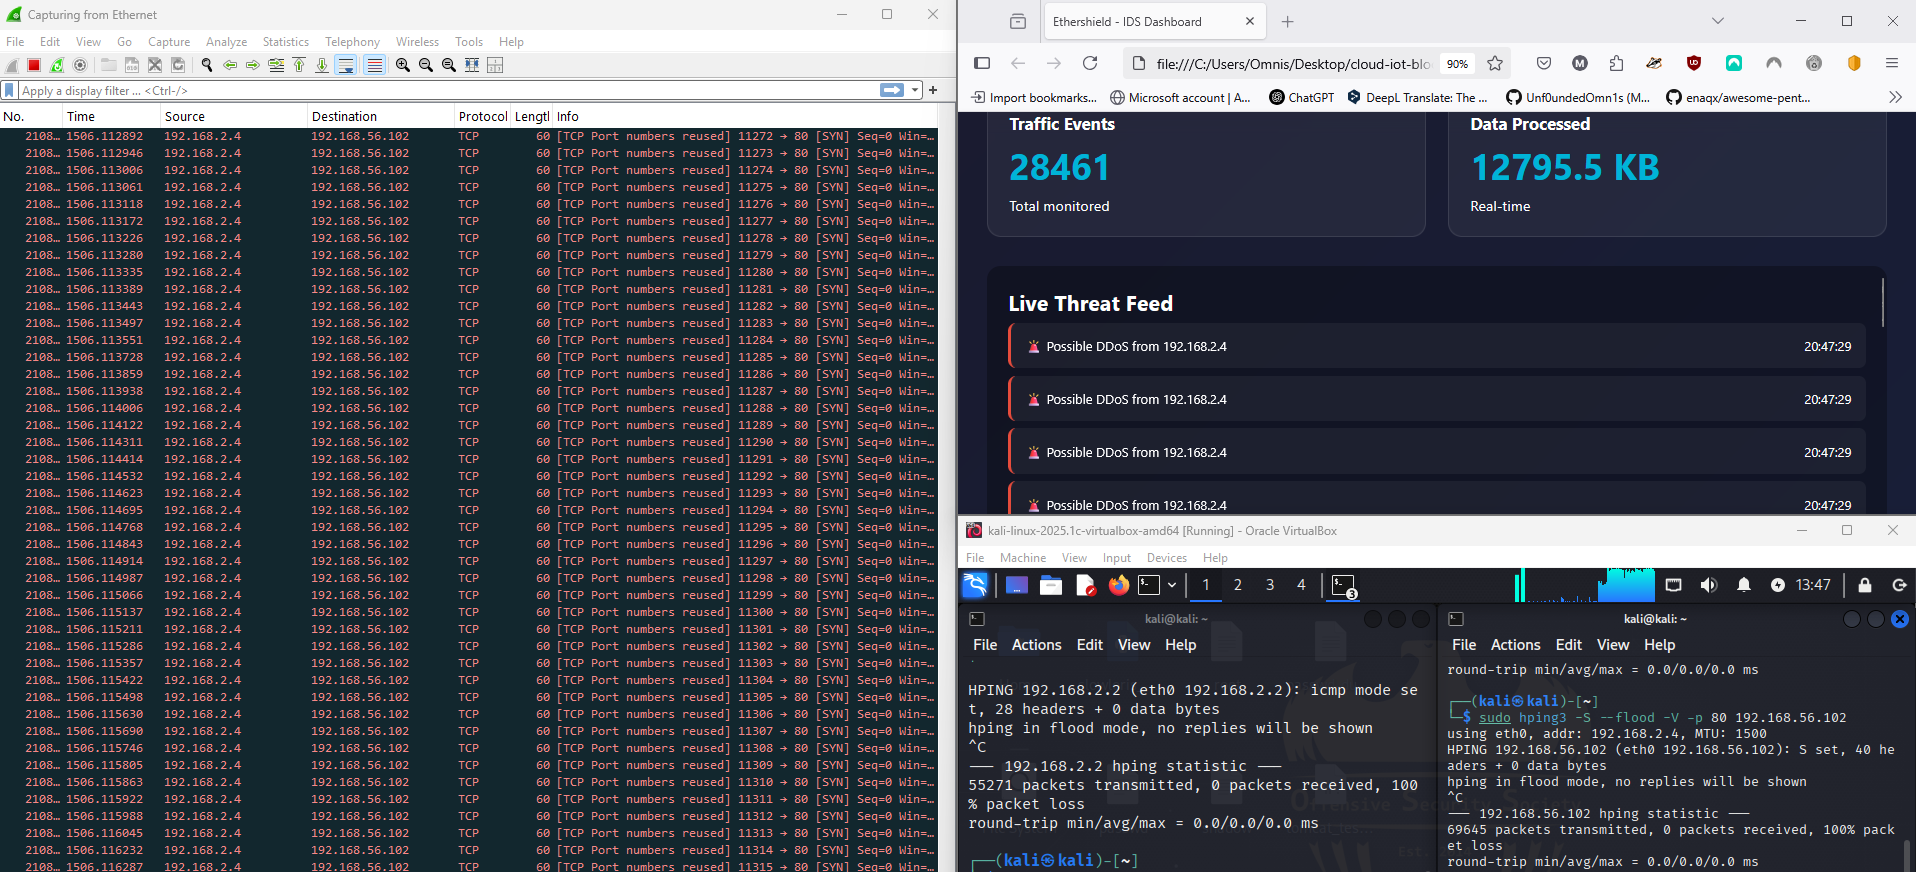
Task: Open Actions menu in left terminal
Action: [x=1036, y=645]
